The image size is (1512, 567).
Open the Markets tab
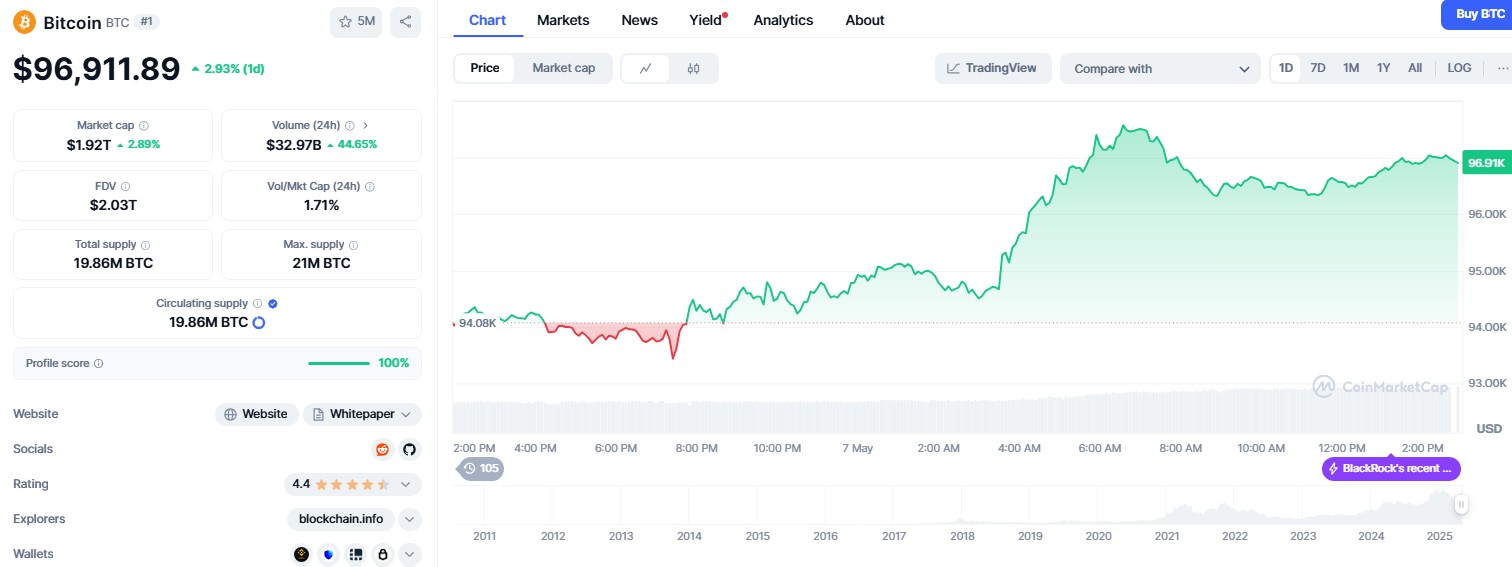click(563, 20)
